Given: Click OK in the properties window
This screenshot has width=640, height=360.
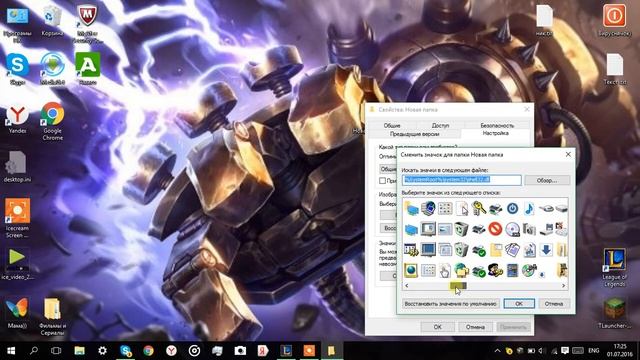Looking at the screenshot, I should point(438,327).
